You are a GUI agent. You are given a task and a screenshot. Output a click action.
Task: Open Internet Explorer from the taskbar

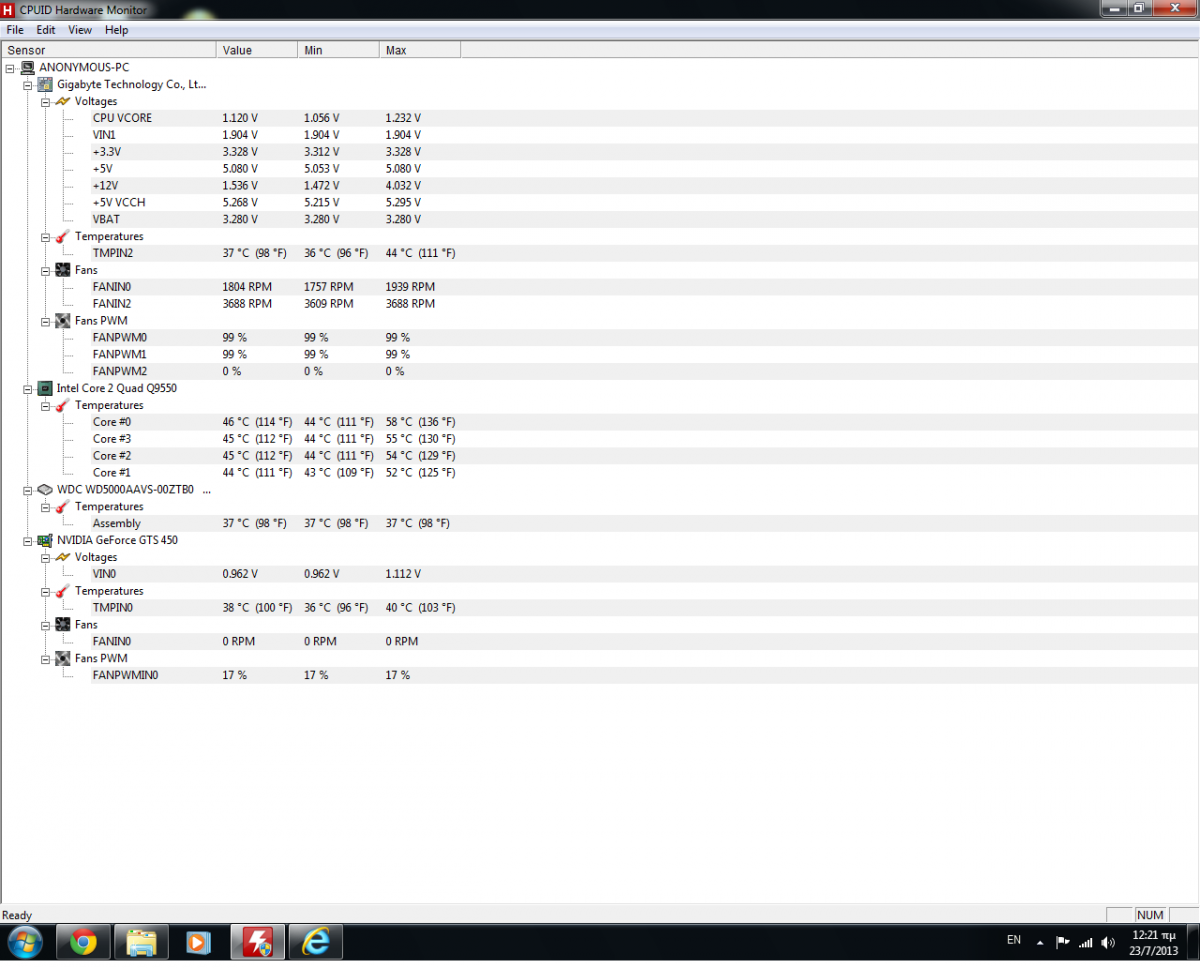316,942
